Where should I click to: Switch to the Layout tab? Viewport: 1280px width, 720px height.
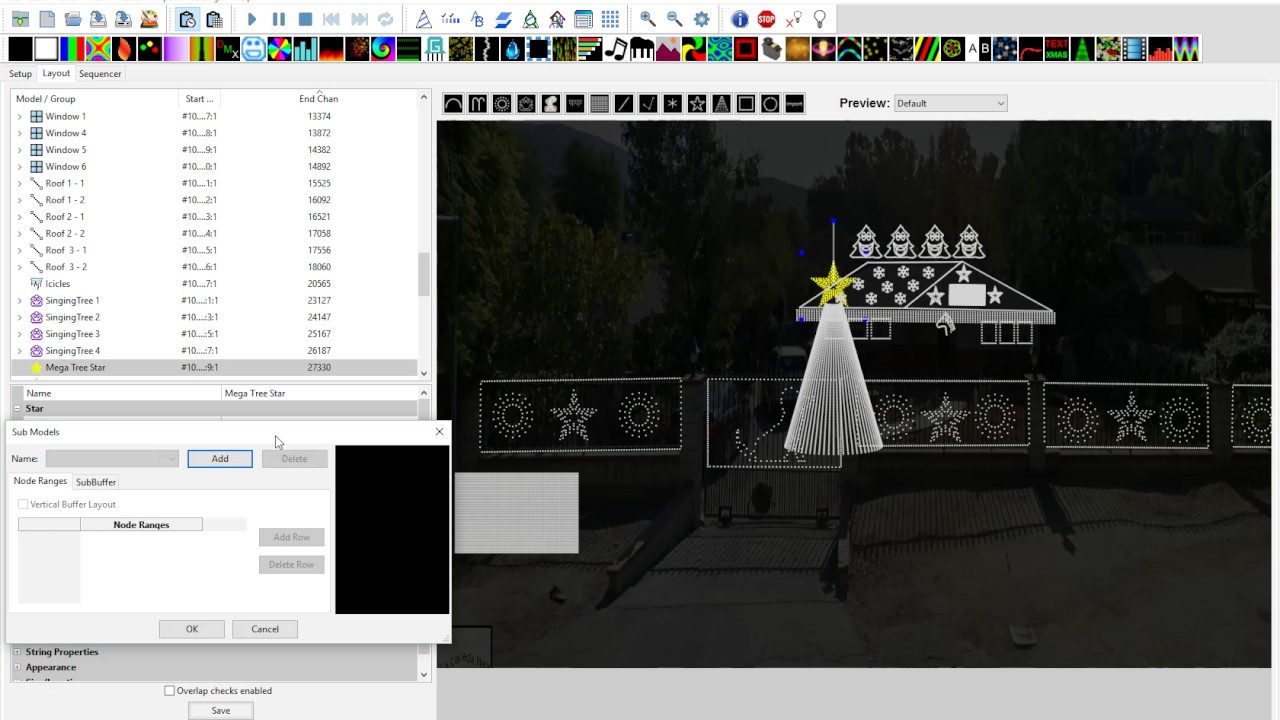(56, 74)
